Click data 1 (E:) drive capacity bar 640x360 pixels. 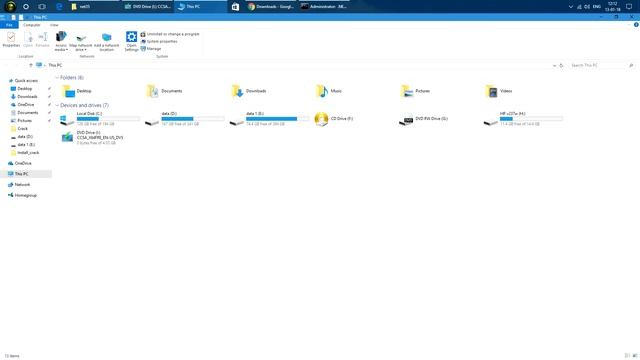pyautogui.click(x=278, y=119)
